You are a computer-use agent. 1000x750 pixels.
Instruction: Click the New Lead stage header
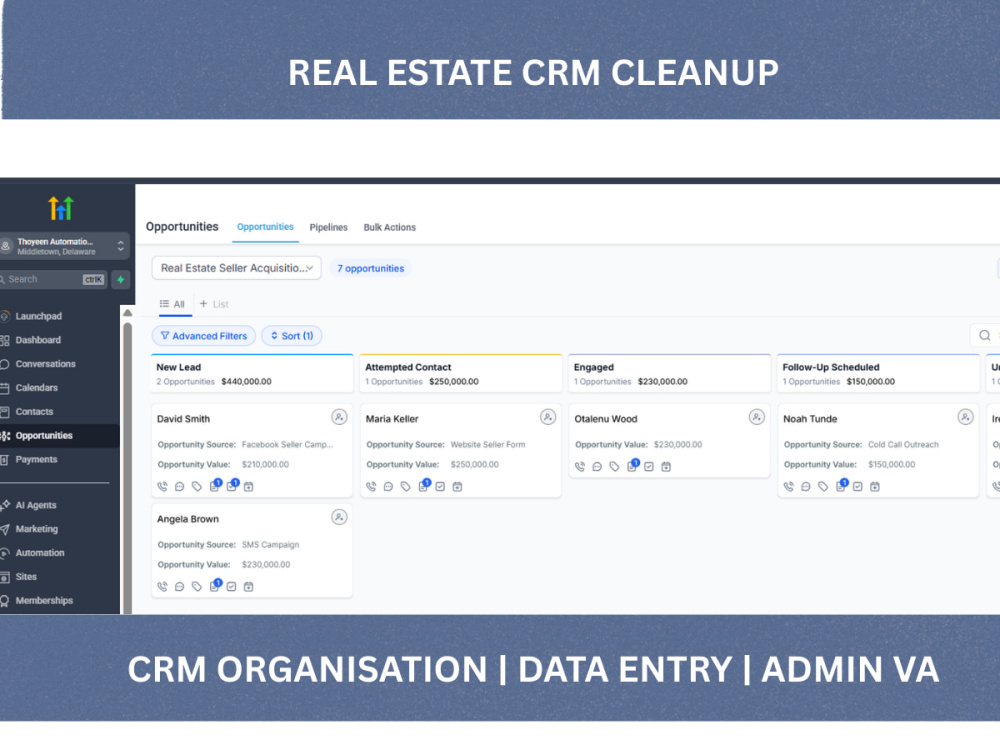click(252, 374)
